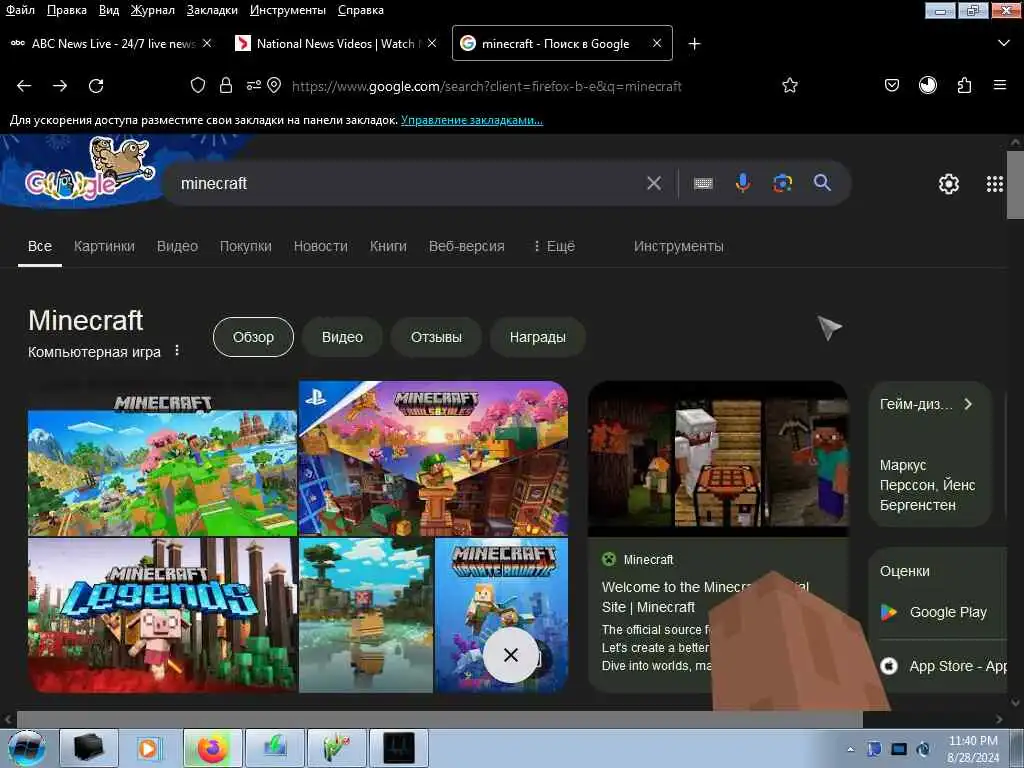This screenshot has height=768, width=1024.
Task: Open PlayStation Minecraft Trails & Tales image
Action: 433,458
